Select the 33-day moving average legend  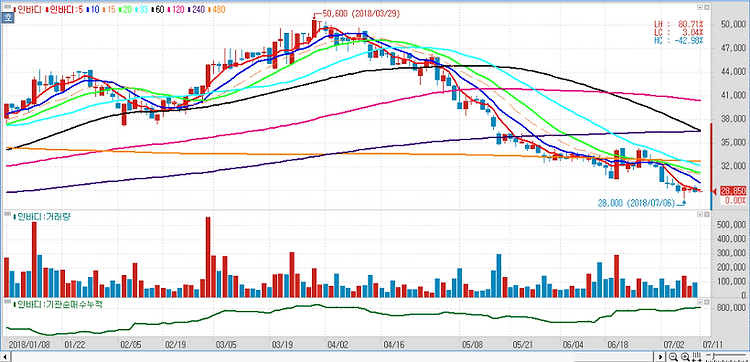click(142, 9)
